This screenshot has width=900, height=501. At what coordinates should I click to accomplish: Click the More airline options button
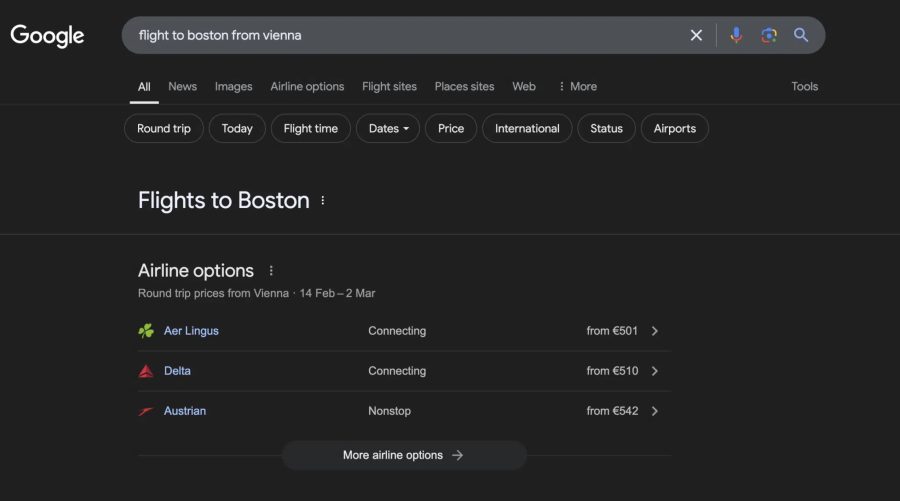[x=404, y=455]
